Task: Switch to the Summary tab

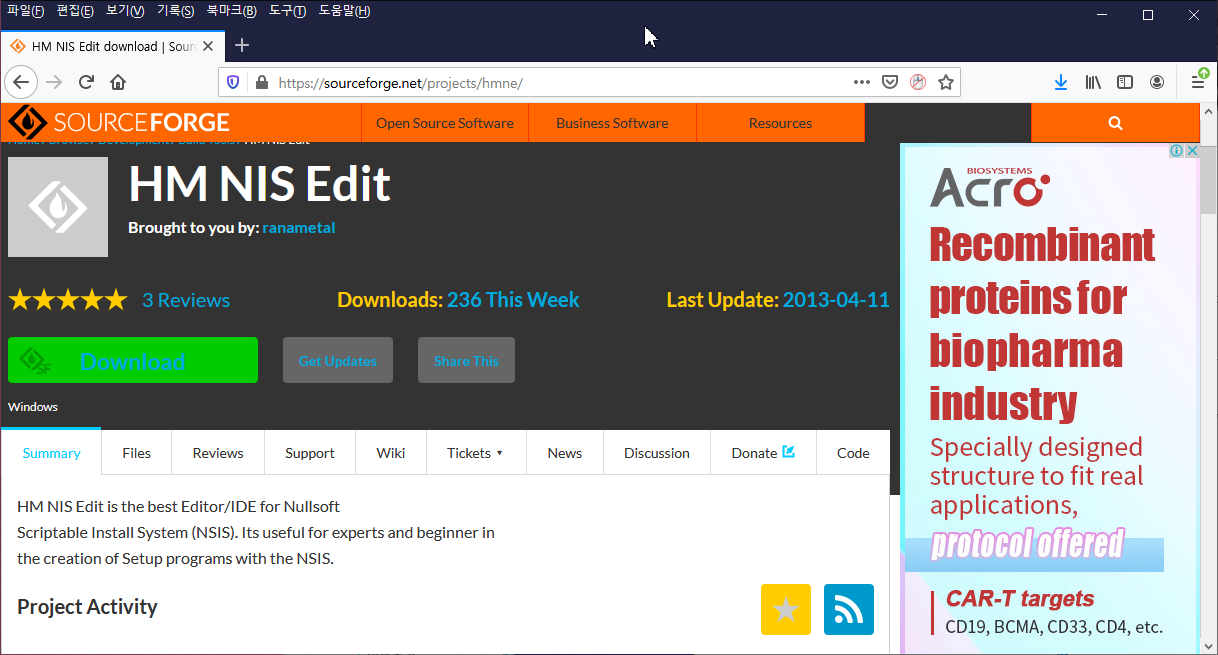Action: (x=51, y=453)
